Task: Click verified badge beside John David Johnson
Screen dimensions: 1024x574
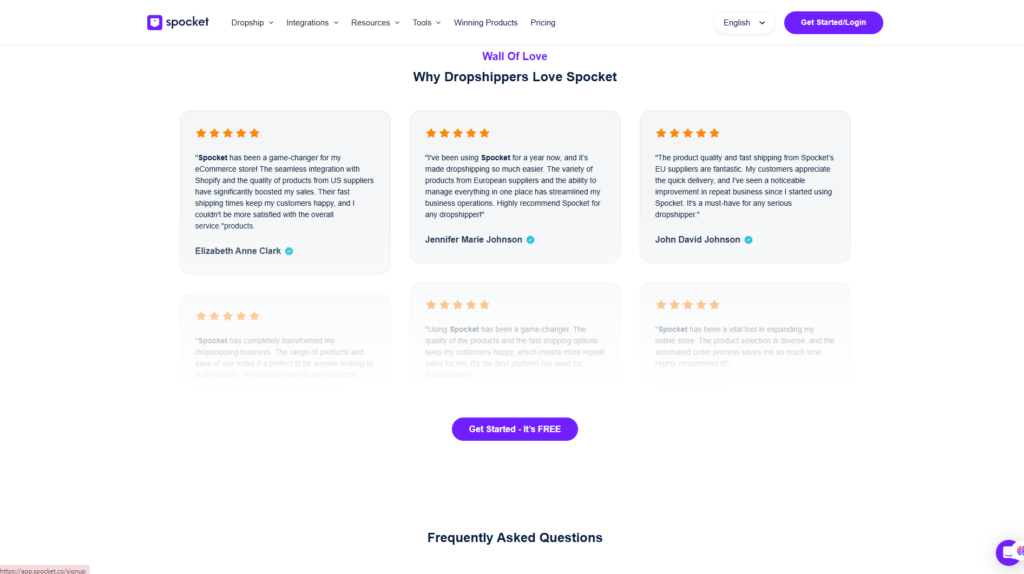Action: pos(748,240)
